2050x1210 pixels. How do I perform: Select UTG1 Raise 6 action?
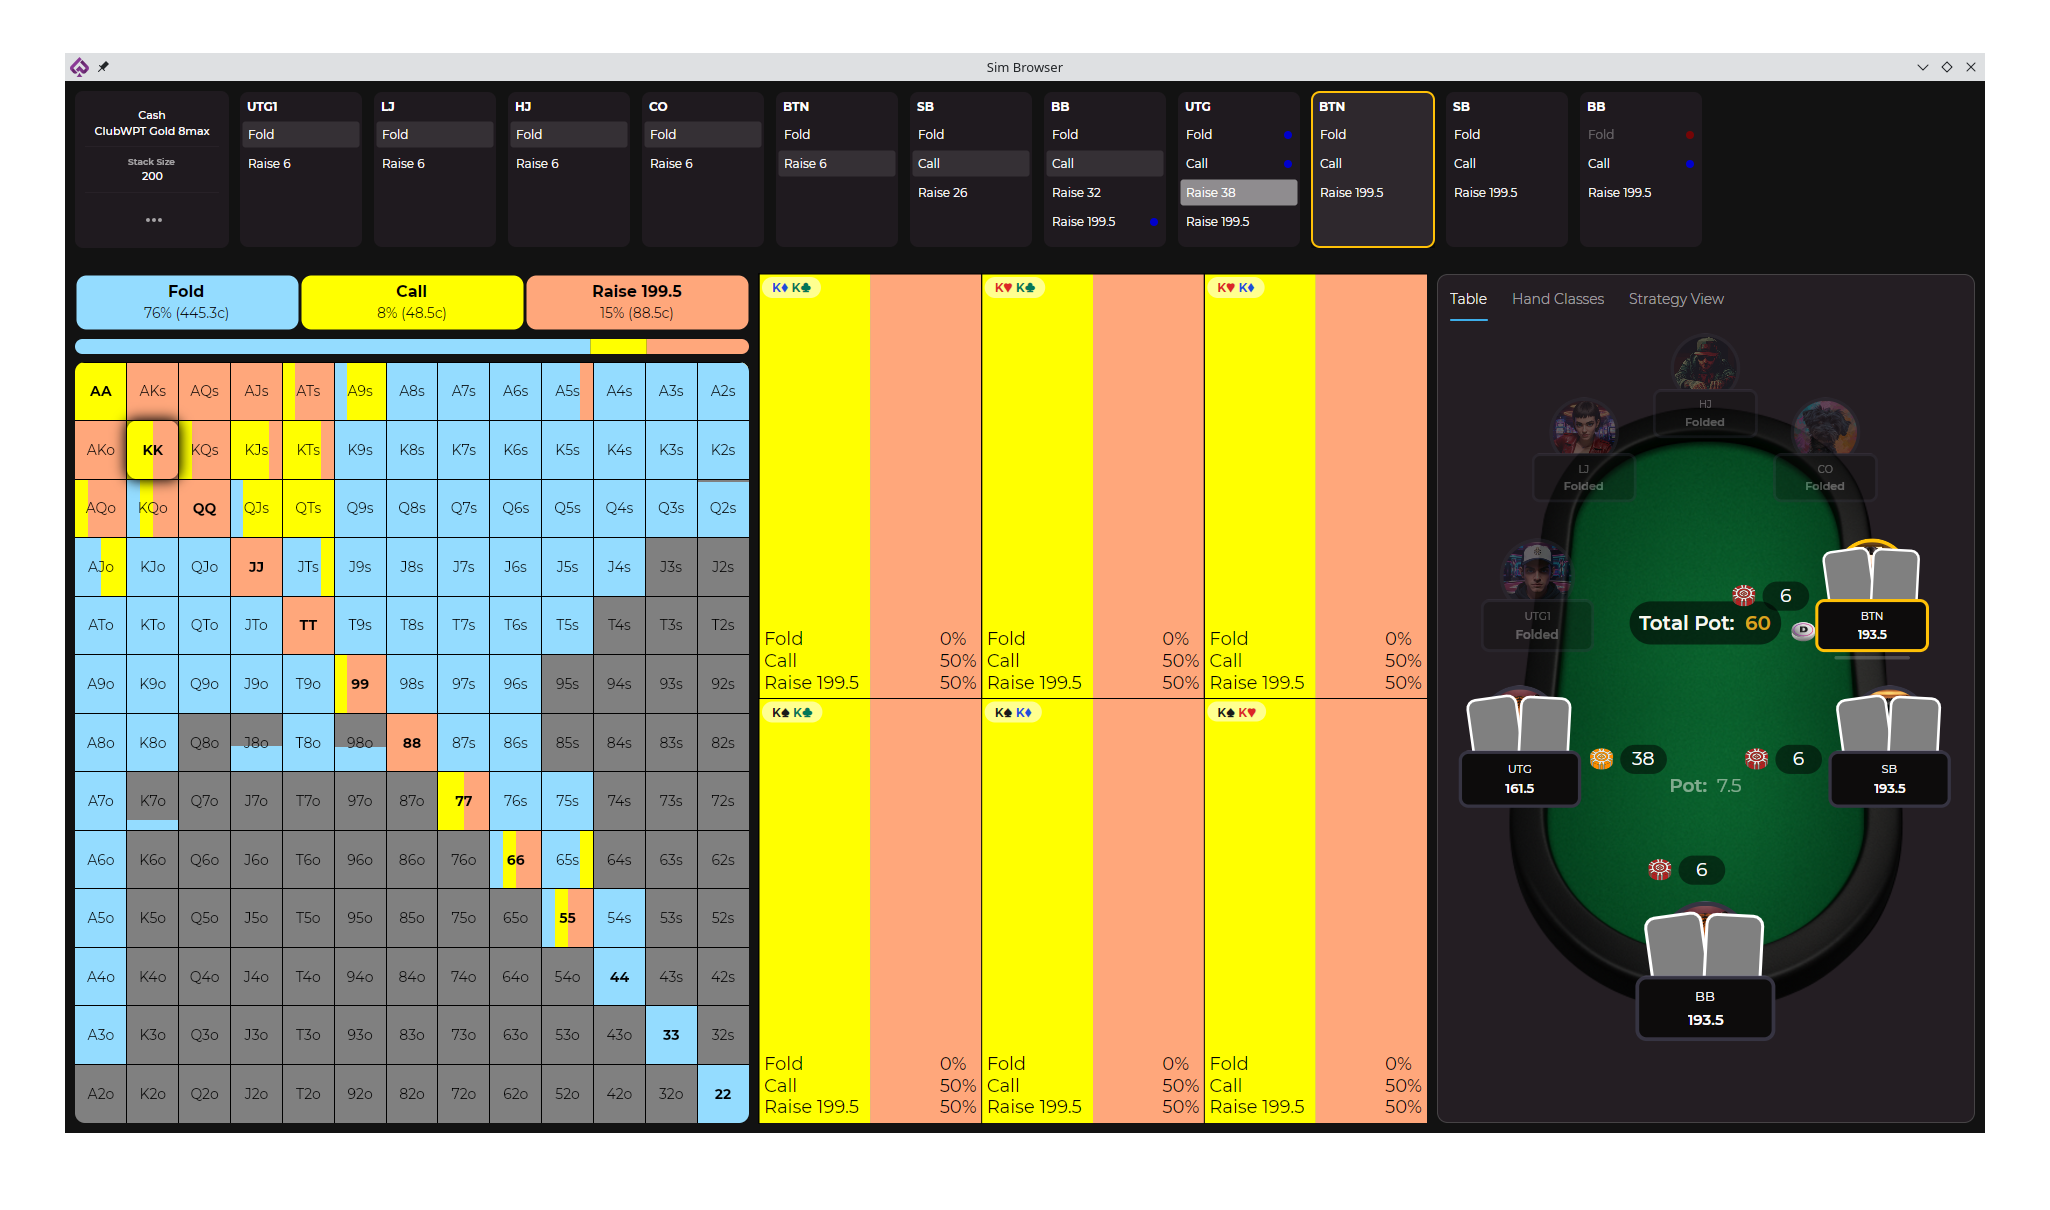(x=301, y=163)
